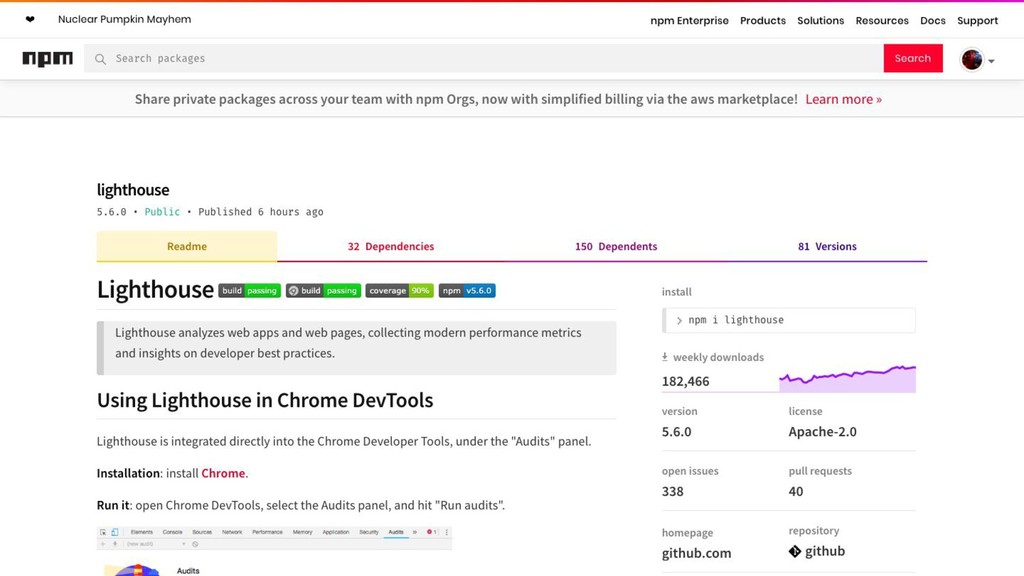
Task: Click the DevTools screenshot image
Action: (x=274, y=551)
